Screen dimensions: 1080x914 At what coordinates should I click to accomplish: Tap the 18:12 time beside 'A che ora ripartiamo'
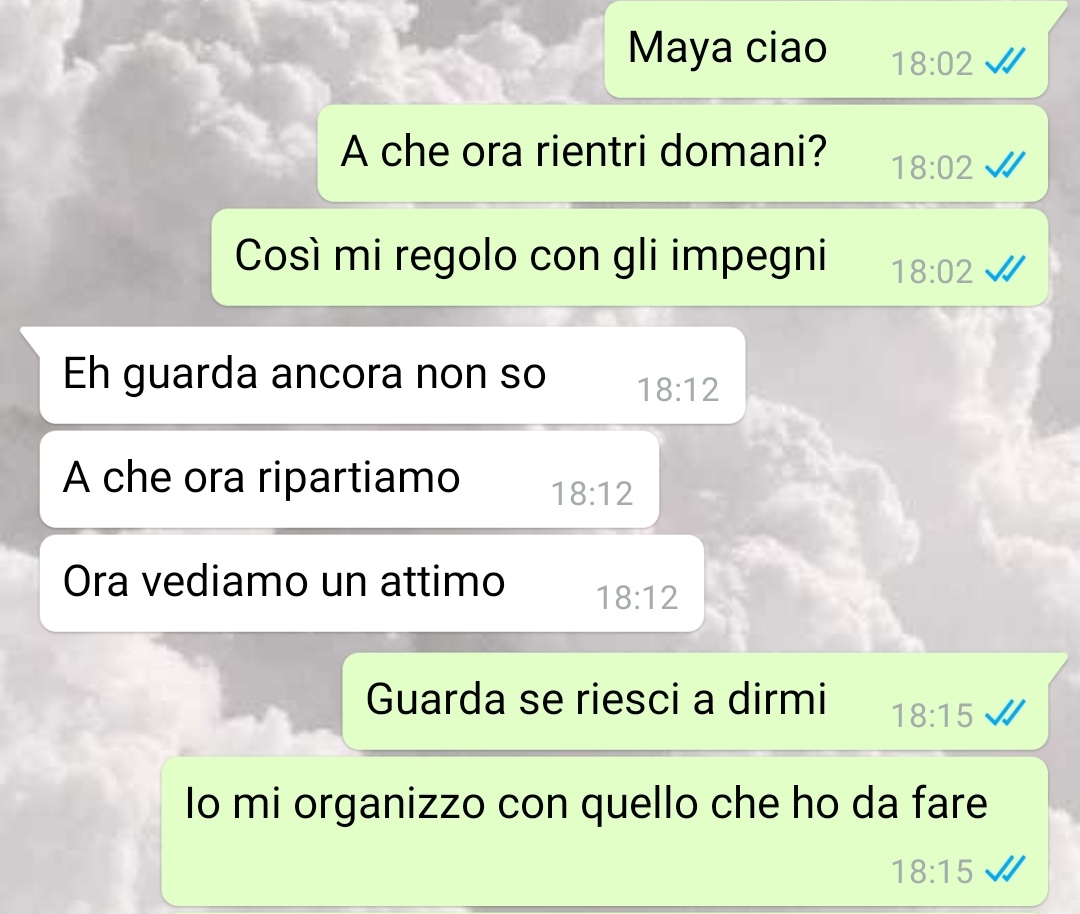[592, 494]
